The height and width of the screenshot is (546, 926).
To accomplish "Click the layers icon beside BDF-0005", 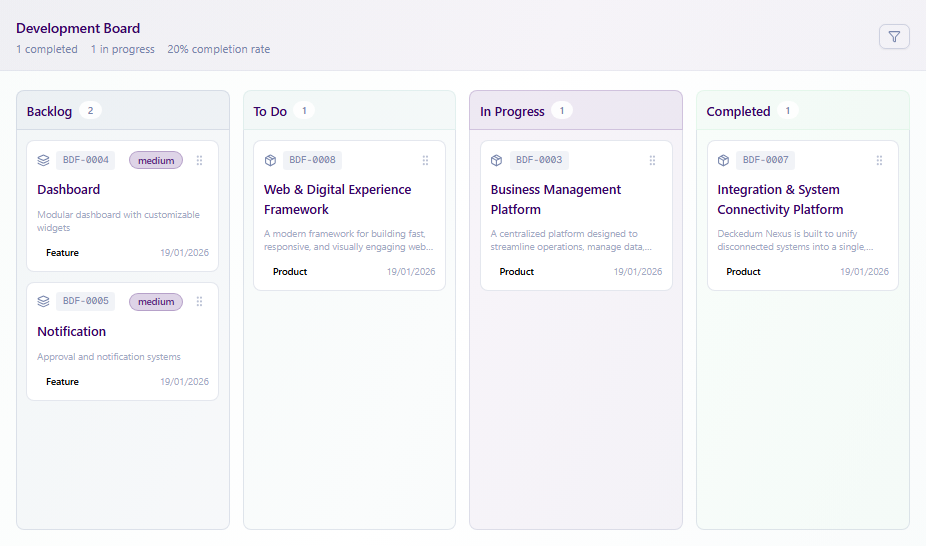I will point(43,302).
